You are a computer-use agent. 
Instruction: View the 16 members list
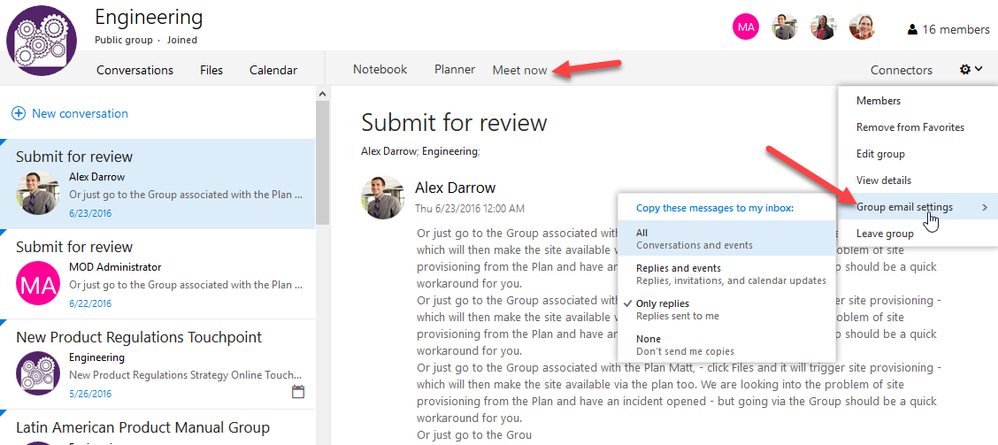955,29
